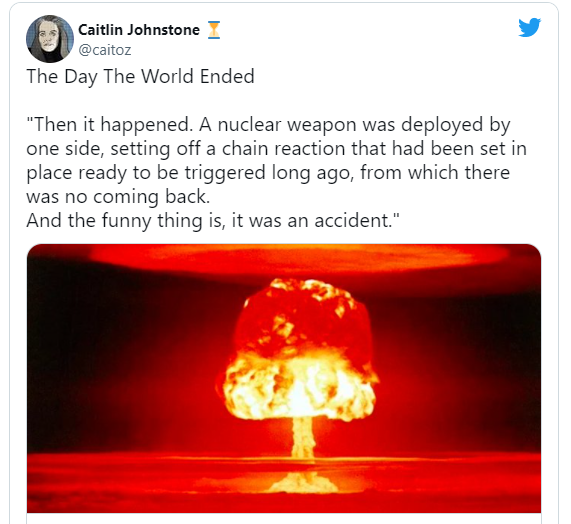Visit the @caitoz handle link
The image size is (571, 524).
tap(105, 50)
